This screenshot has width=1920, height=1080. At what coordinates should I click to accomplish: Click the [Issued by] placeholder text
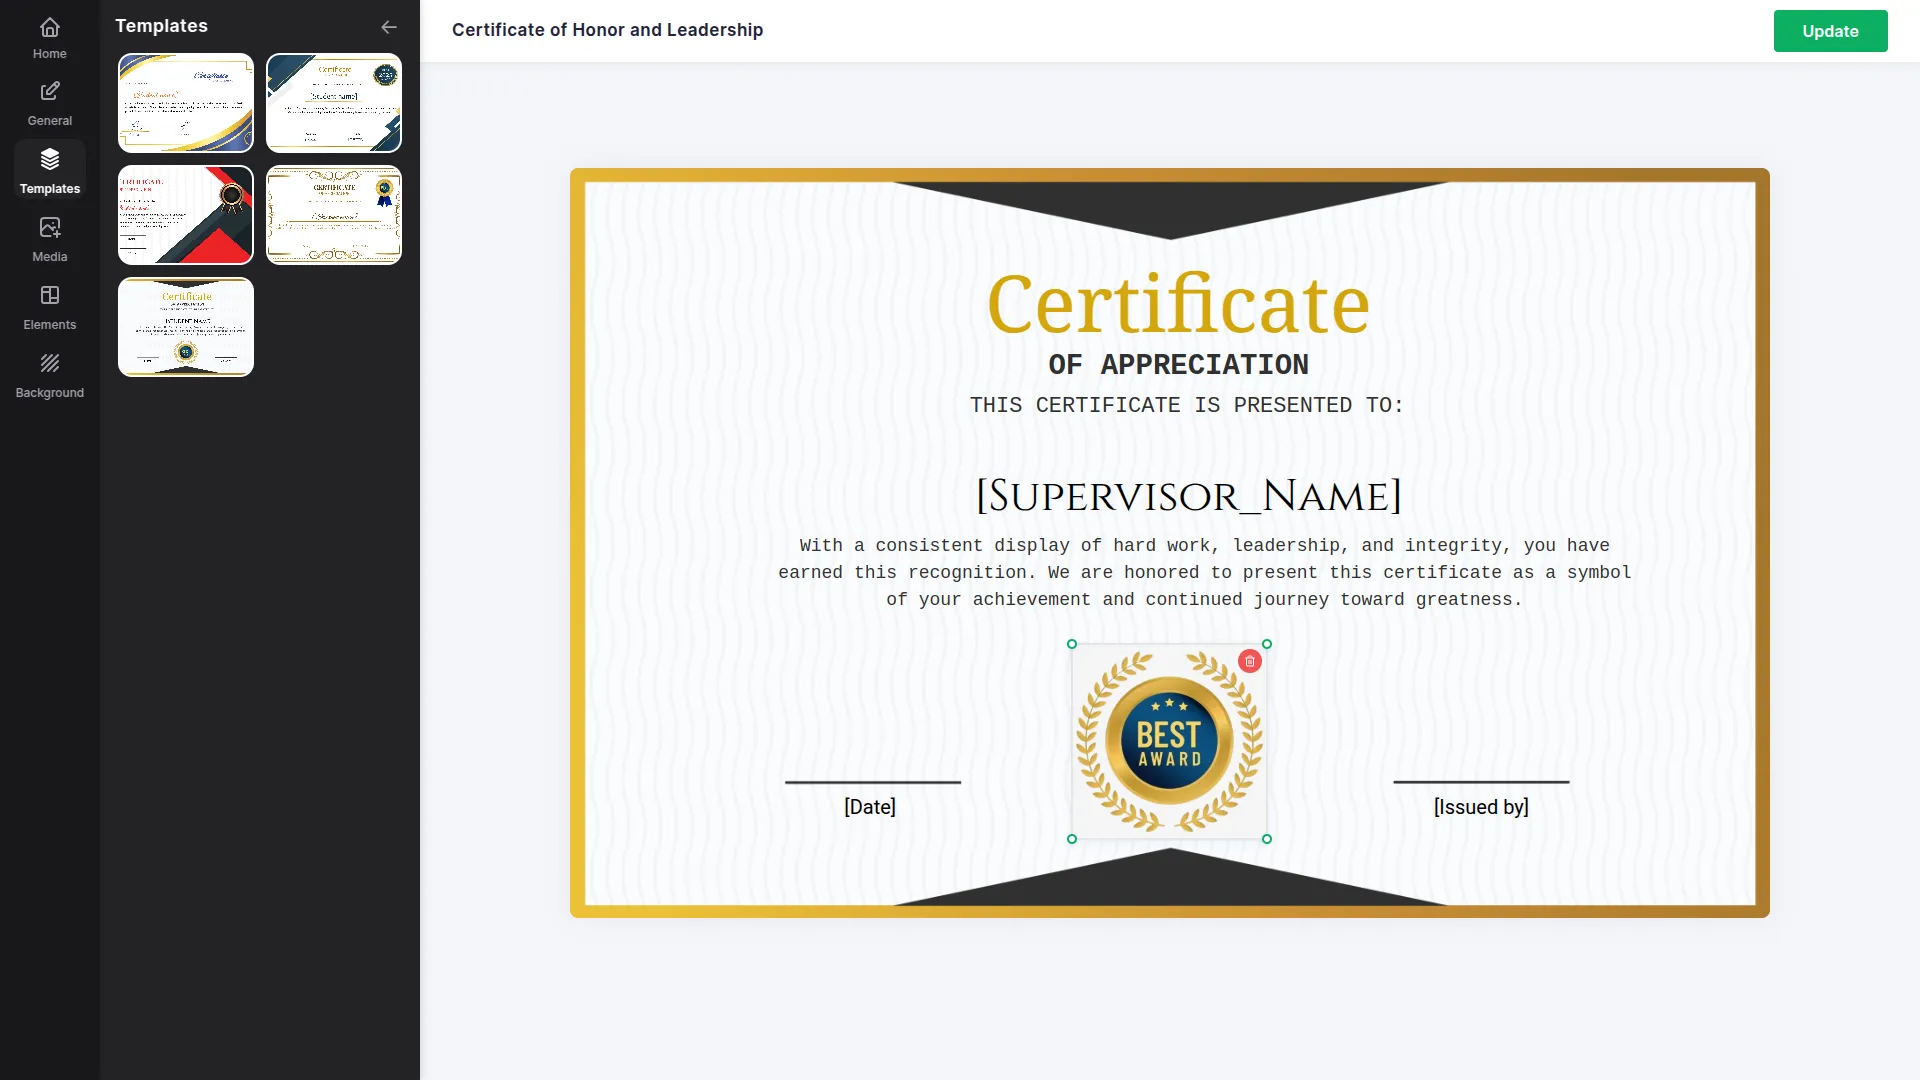1481,806
